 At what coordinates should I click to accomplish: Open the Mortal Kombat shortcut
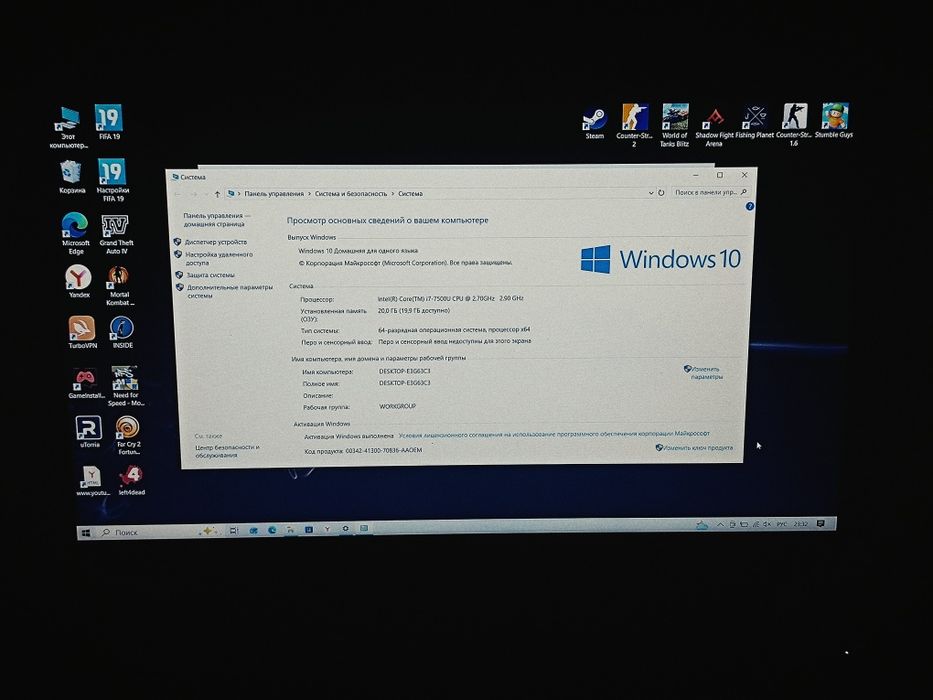pos(119,286)
